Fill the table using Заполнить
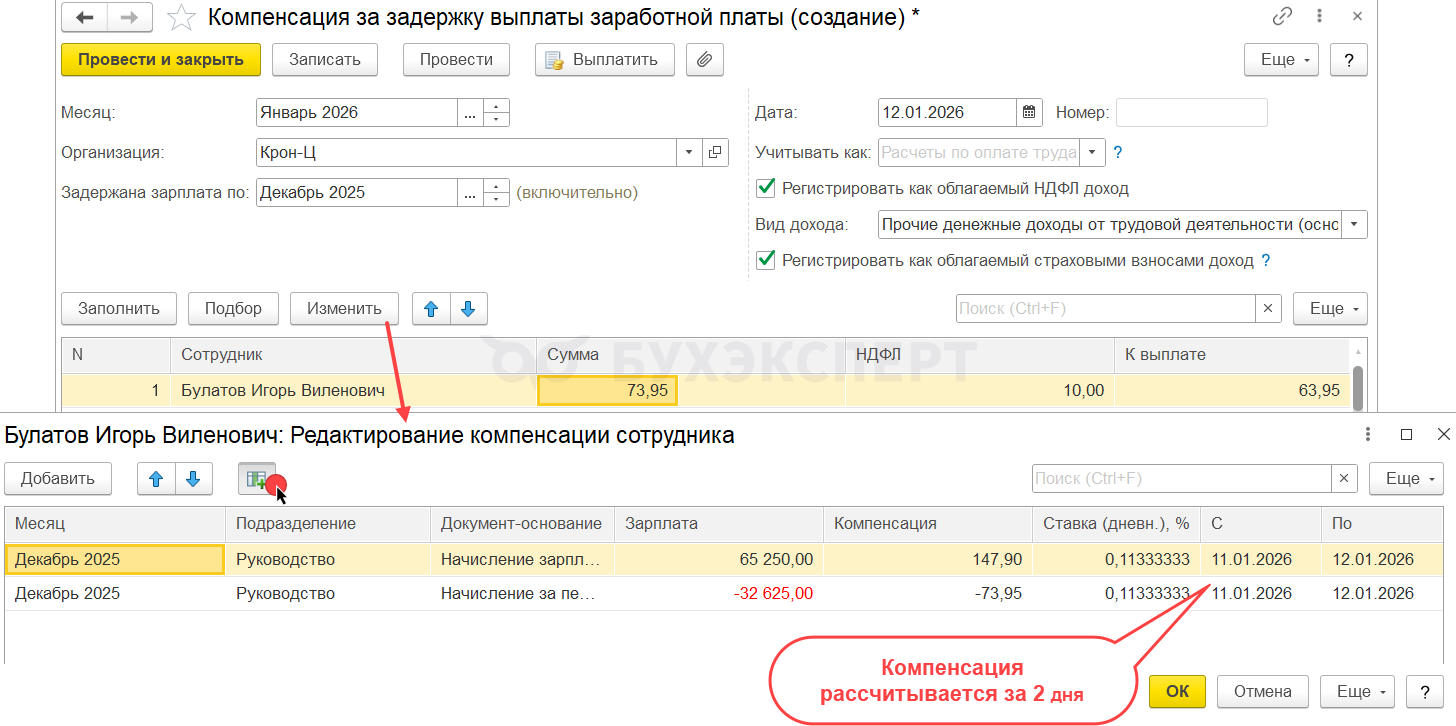 point(119,309)
